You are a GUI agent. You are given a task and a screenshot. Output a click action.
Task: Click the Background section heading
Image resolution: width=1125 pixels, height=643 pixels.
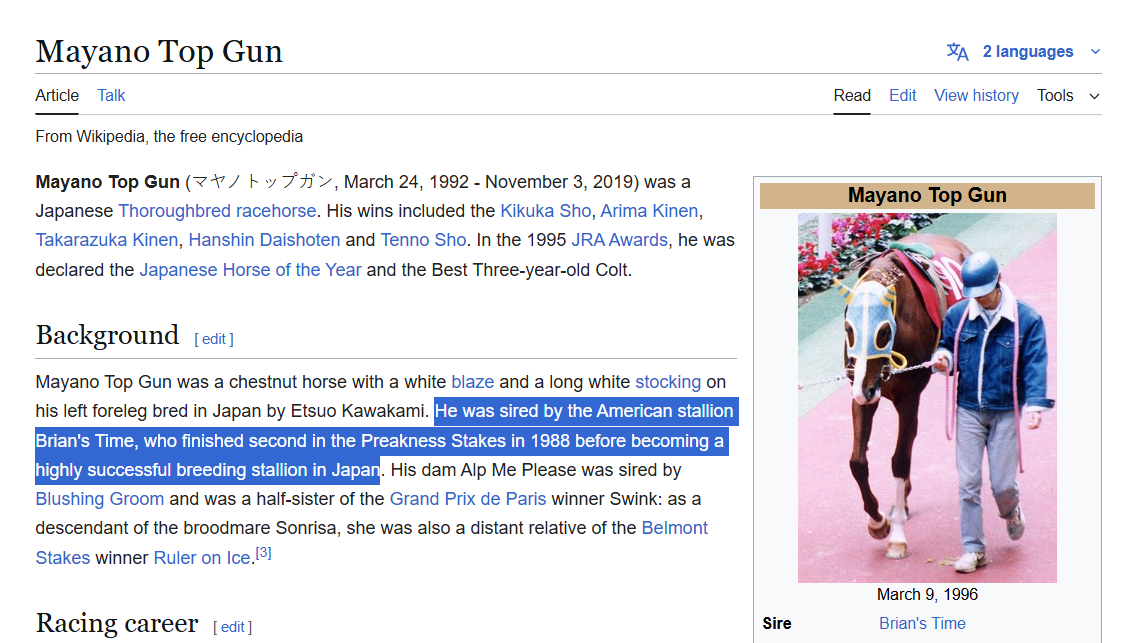108,335
